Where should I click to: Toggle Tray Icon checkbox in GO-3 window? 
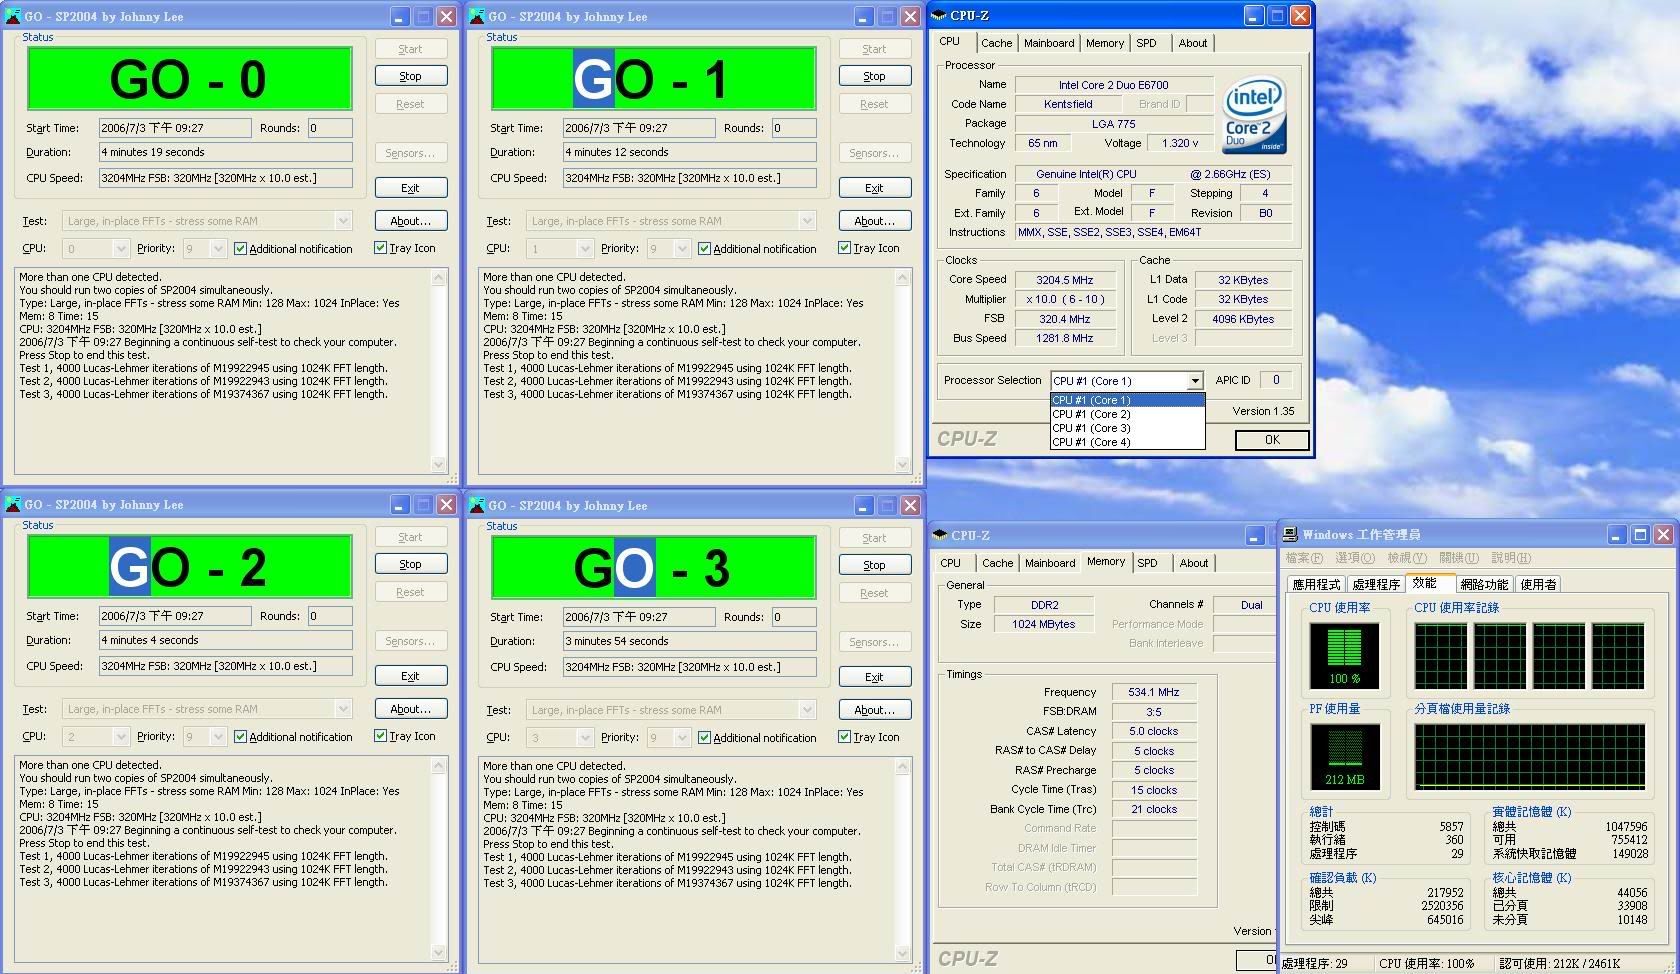pos(844,736)
